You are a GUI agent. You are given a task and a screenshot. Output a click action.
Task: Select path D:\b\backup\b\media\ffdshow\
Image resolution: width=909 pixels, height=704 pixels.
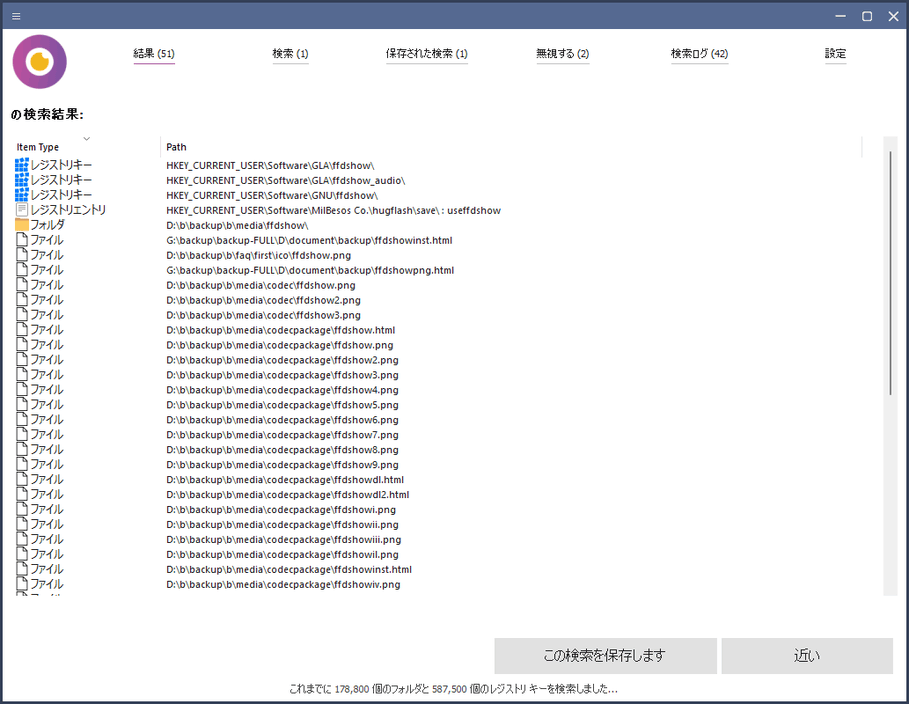click(237, 226)
